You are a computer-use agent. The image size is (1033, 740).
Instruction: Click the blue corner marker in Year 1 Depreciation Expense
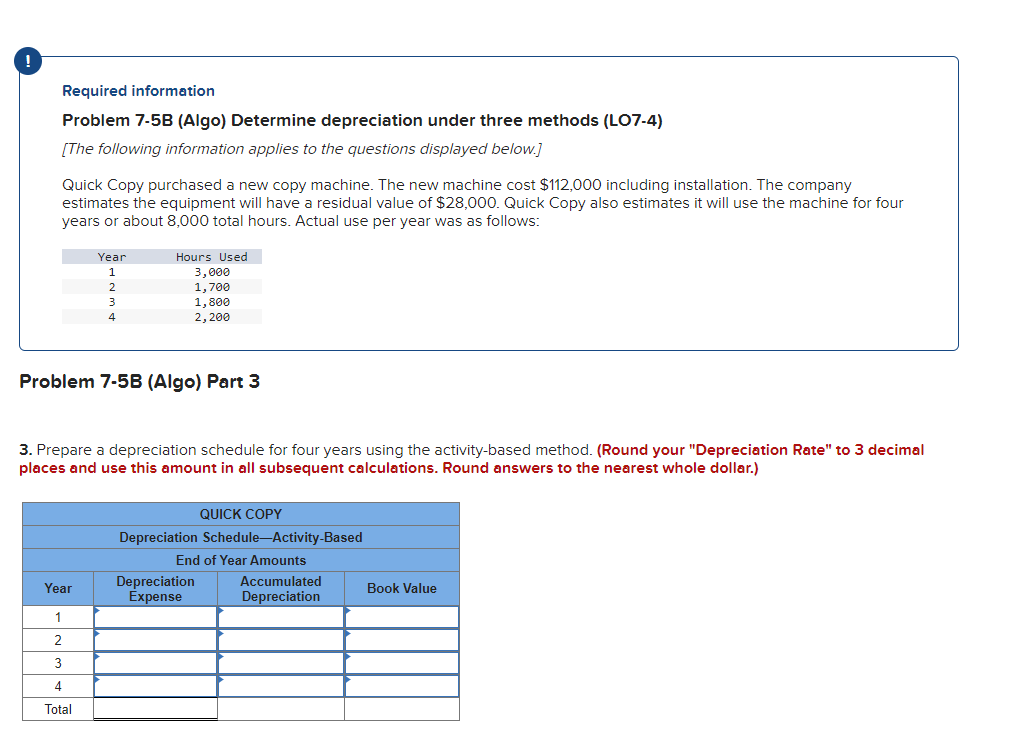pos(95,611)
